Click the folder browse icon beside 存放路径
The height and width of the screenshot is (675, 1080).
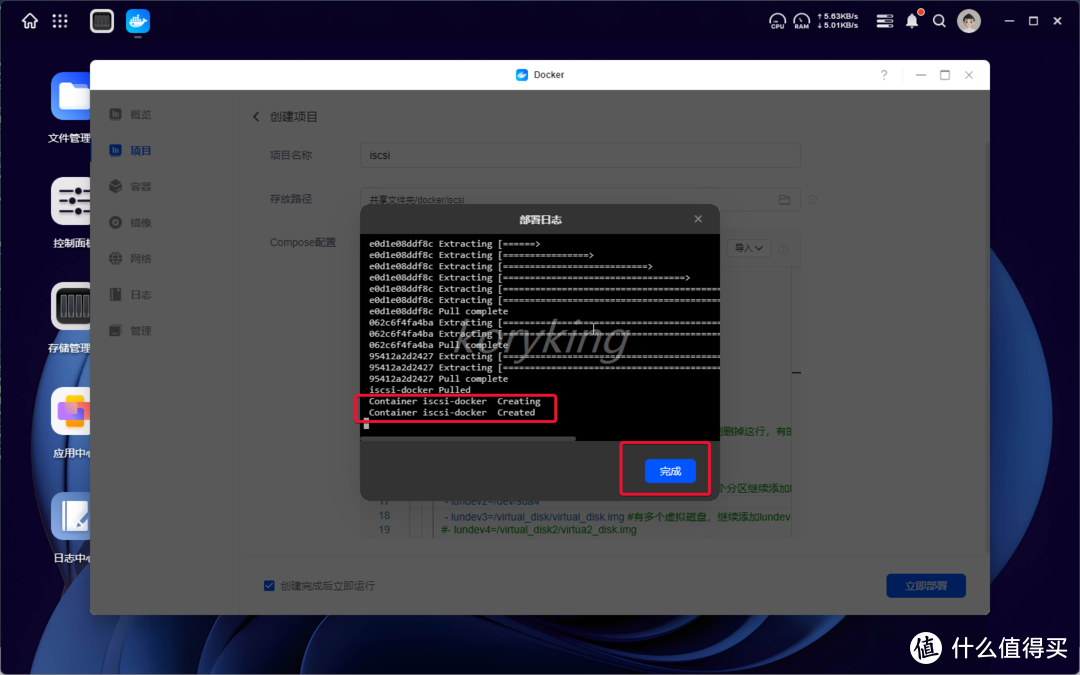785,199
